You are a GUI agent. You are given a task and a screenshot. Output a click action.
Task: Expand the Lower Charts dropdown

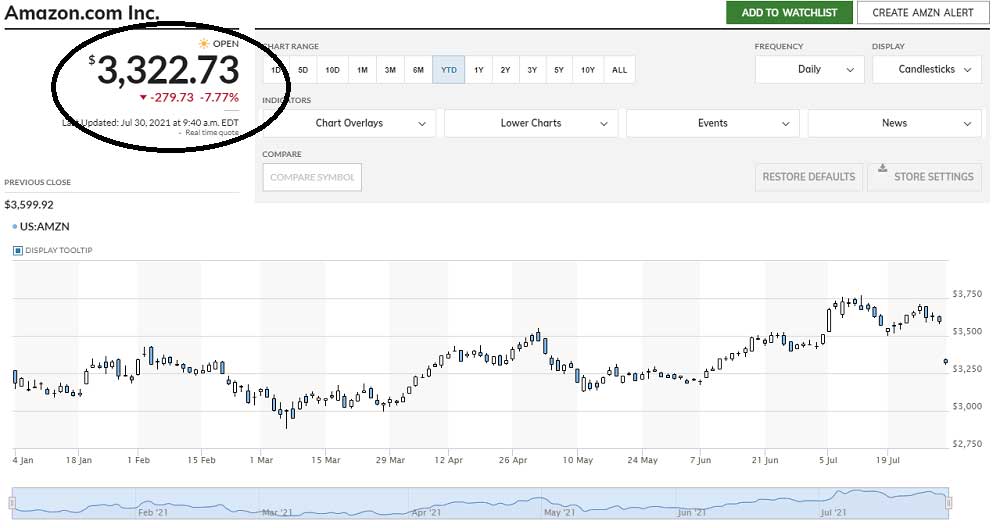pyautogui.click(x=531, y=123)
